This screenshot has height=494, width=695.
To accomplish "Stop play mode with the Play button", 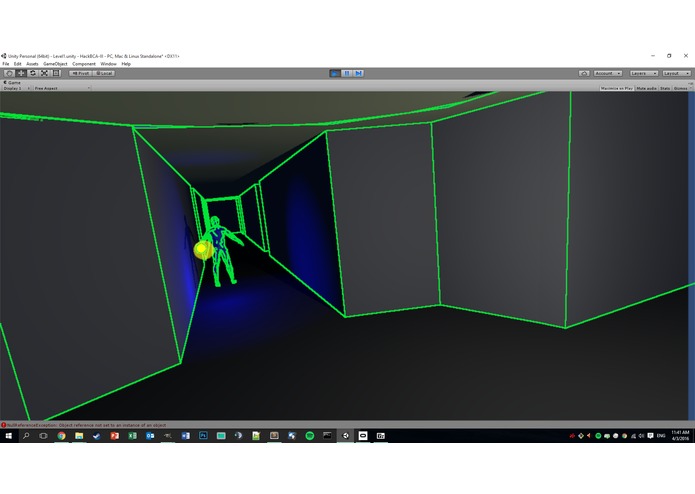I will pyautogui.click(x=335, y=73).
